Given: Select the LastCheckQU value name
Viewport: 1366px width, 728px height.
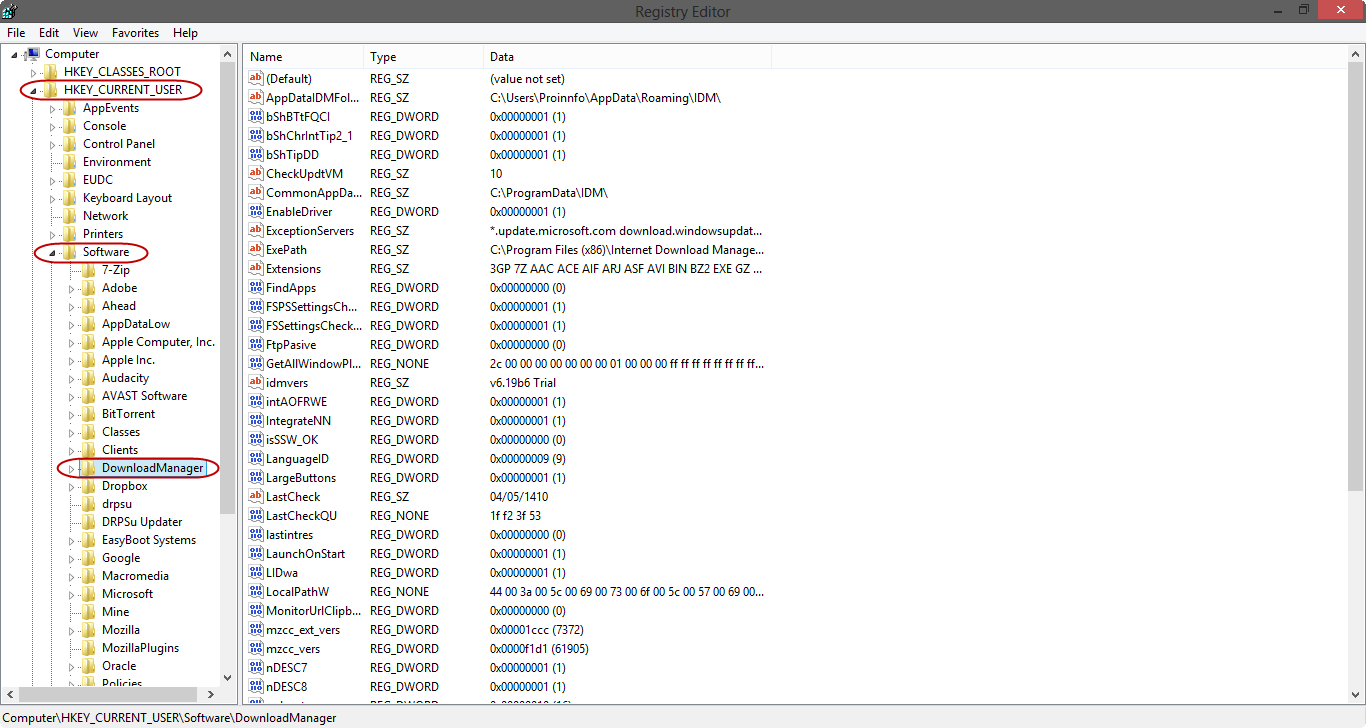Looking at the screenshot, I should pyautogui.click(x=301, y=515).
